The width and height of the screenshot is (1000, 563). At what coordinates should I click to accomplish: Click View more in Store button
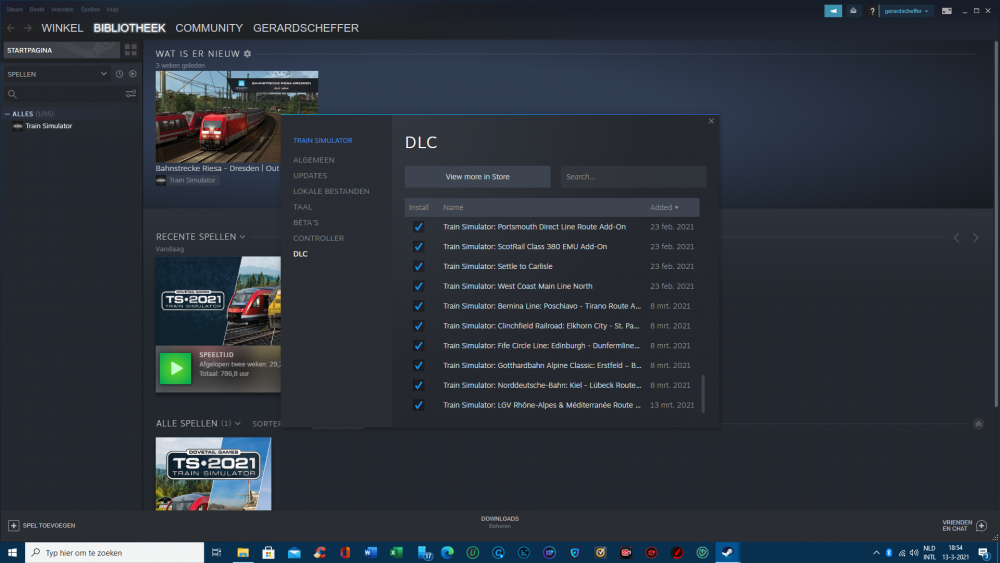pos(477,177)
